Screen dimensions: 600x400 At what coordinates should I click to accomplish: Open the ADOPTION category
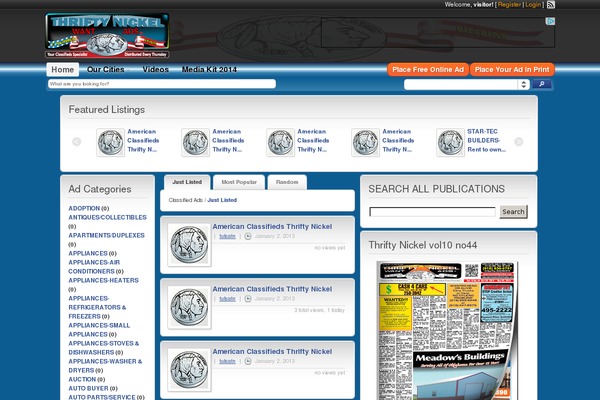(x=84, y=208)
